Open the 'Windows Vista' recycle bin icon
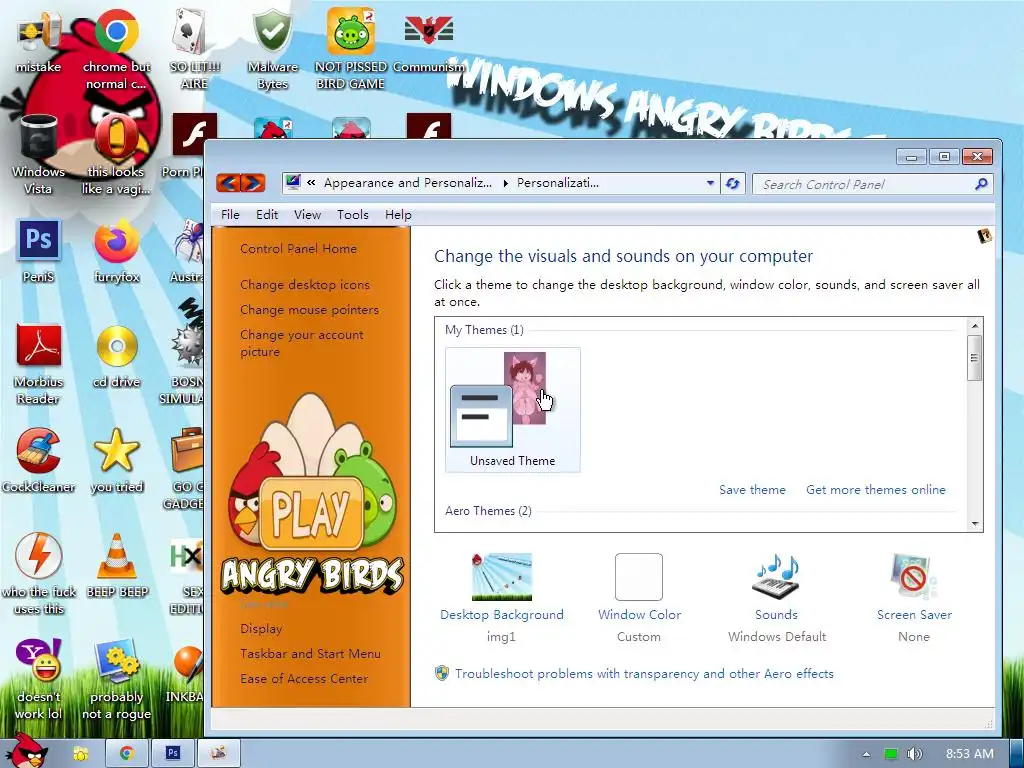1024x768 pixels. [x=38, y=154]
